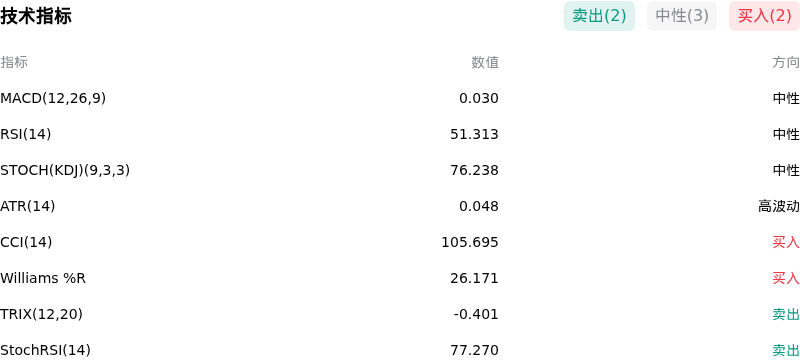
Task: Open the CCI(14) indicator row
Action: (x=400, y=242)
